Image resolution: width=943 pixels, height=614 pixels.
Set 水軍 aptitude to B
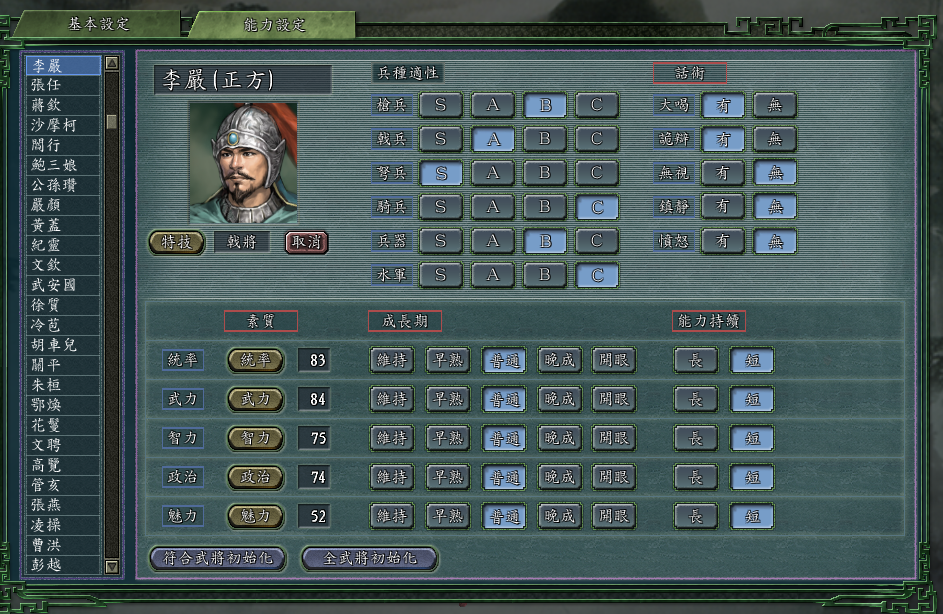click(x=545, y=275)
